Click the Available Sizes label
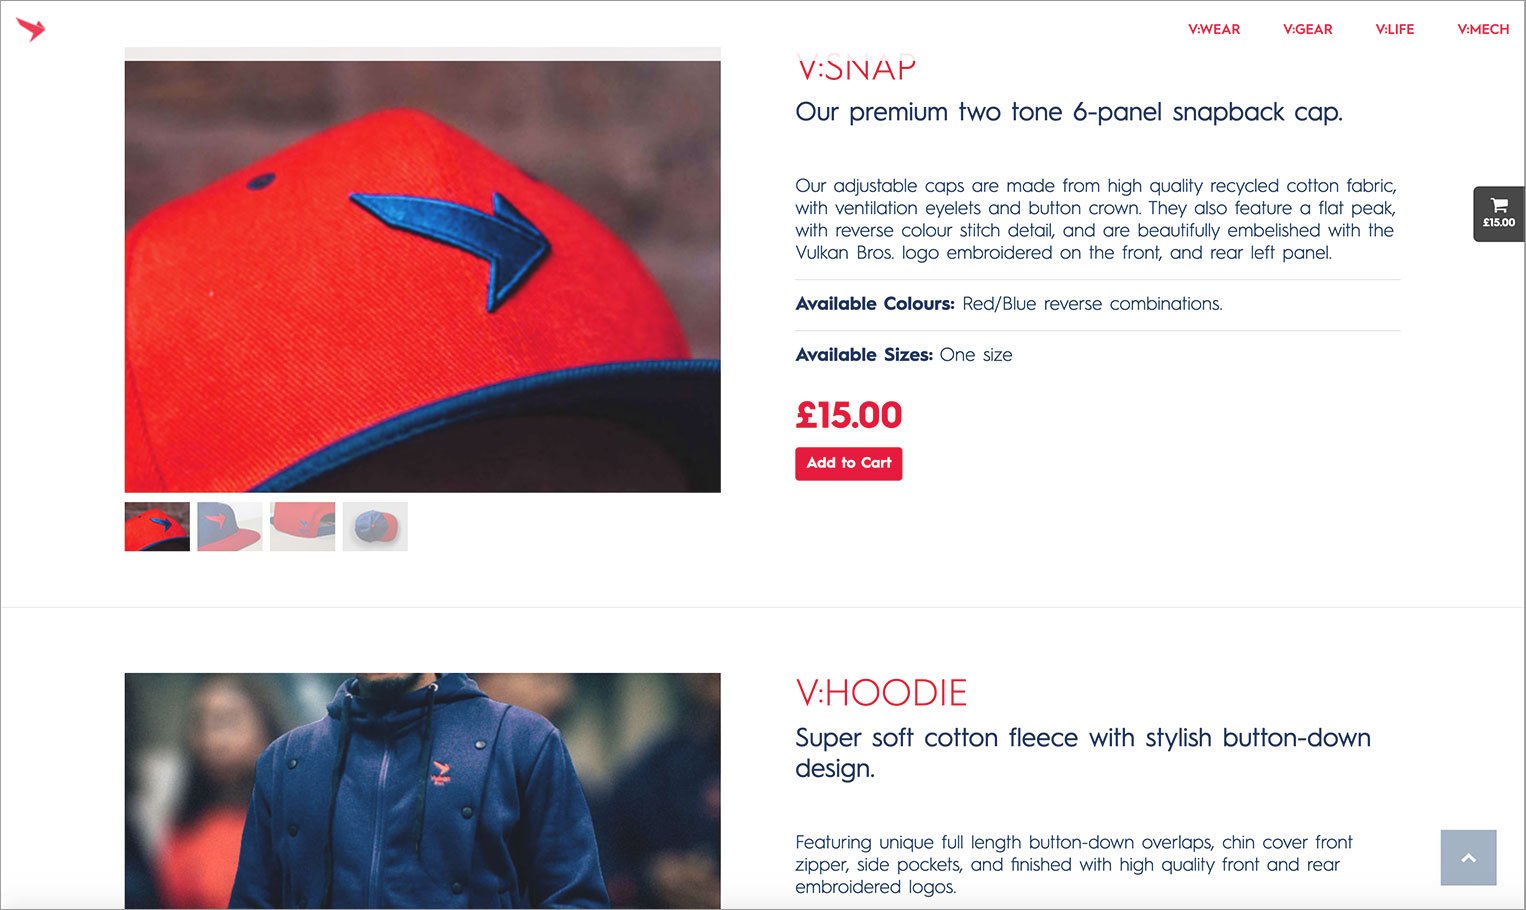The image size is (1526, 910). tap(864, 355)
